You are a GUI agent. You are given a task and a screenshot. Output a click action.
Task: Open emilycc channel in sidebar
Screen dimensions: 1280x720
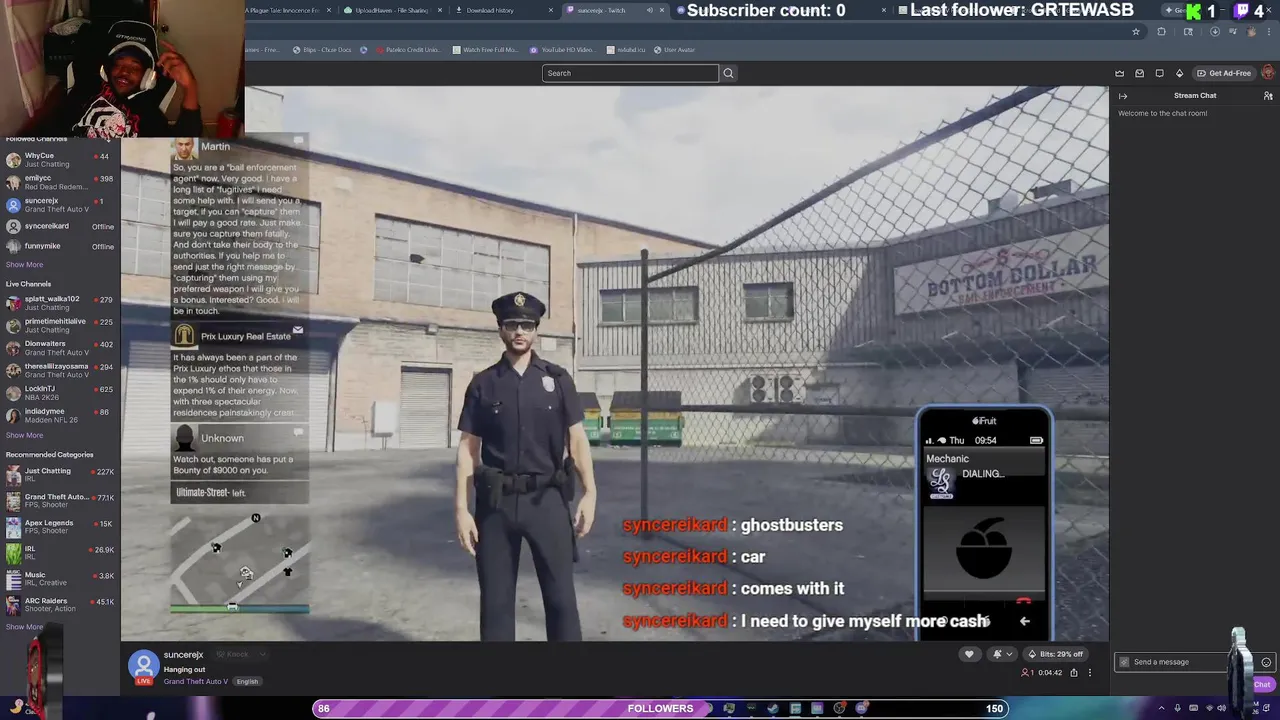(59, 182)
